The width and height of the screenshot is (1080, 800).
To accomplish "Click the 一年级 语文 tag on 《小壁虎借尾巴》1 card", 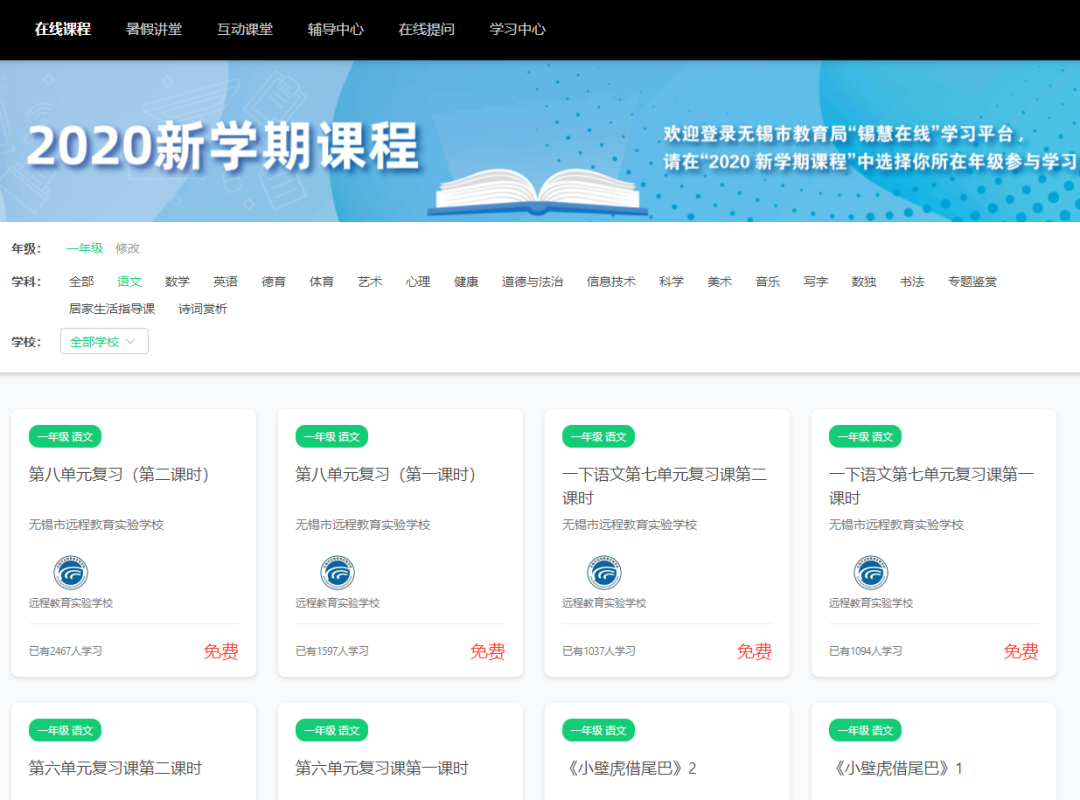I will [x=864, y=730].
